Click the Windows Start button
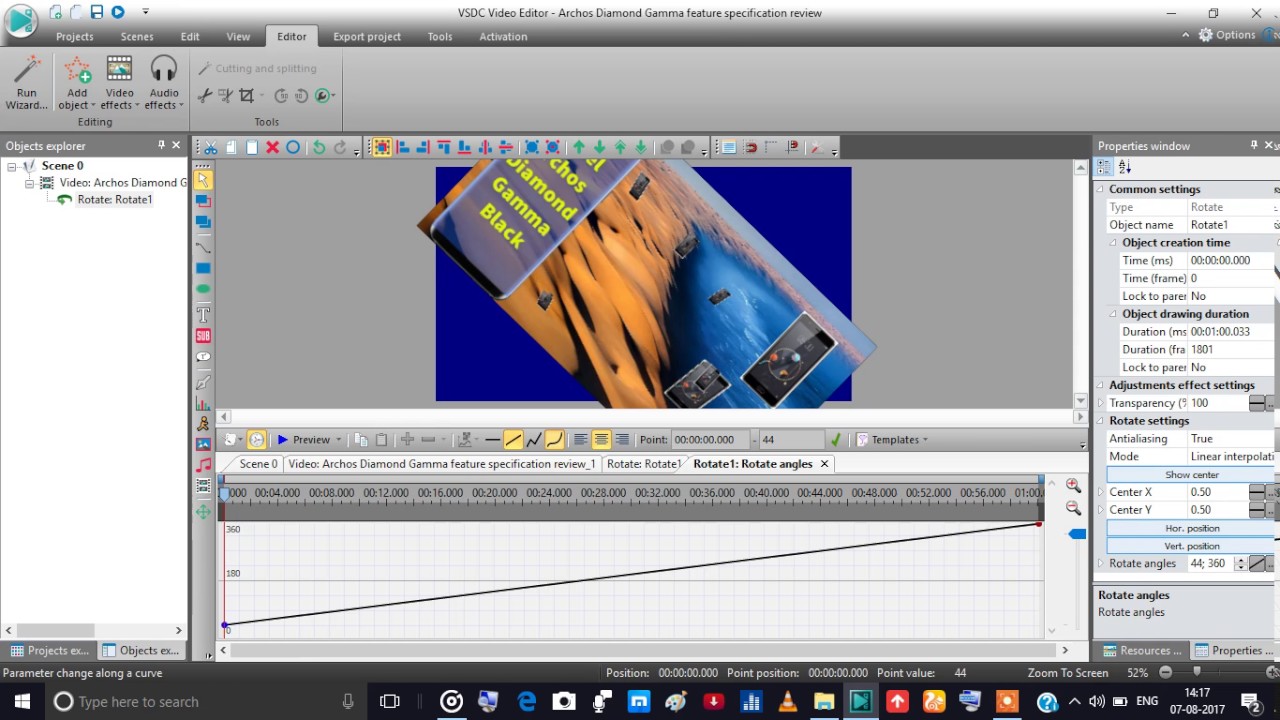 pyautogui.click(x=22, y=702)
